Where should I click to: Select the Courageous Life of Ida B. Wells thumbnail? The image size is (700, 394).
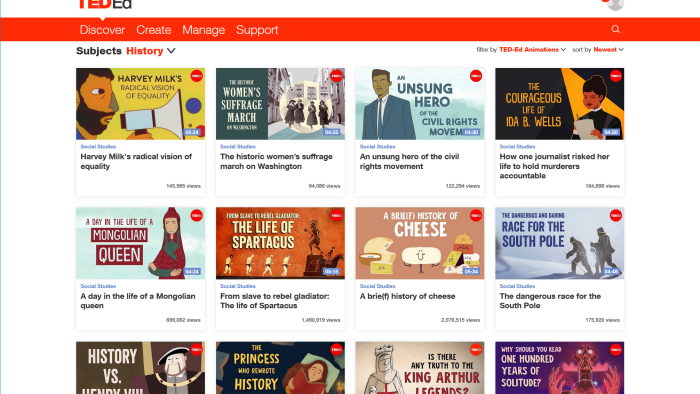(x=560, y=104)
